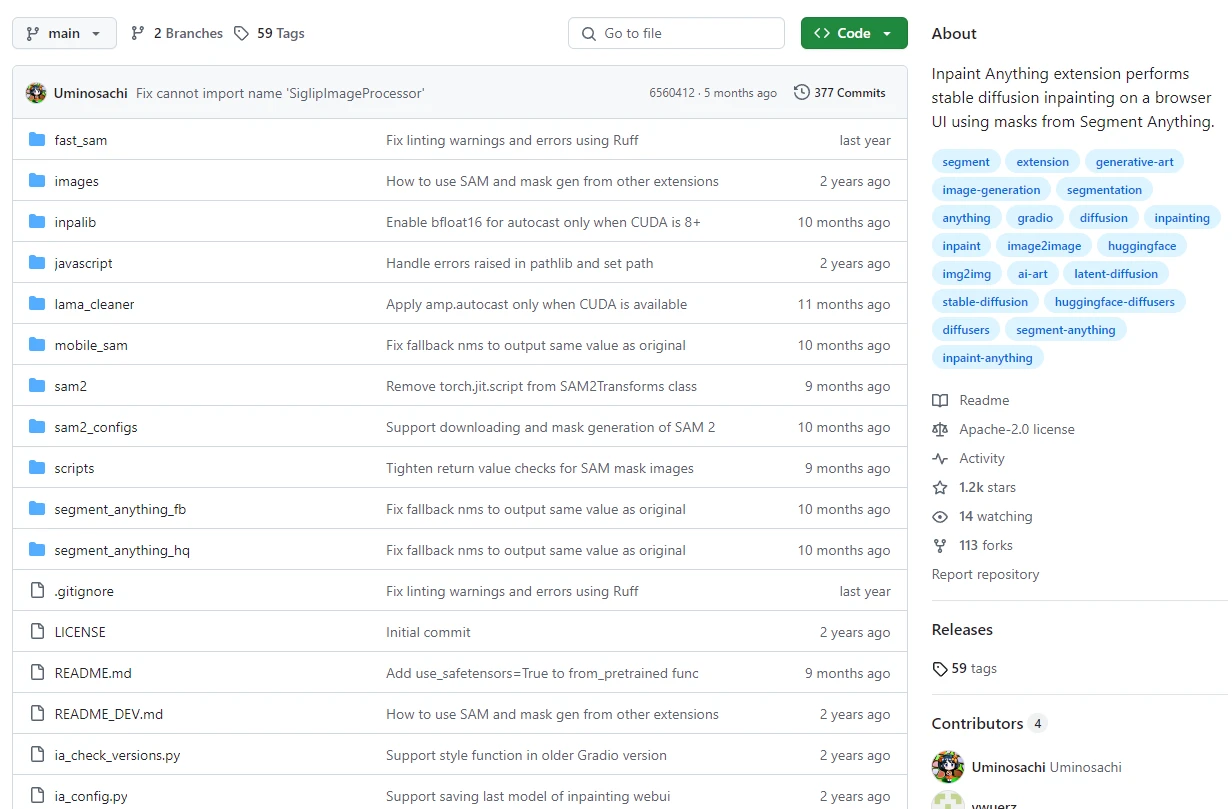Click the Go to file search field

(676, 33)
